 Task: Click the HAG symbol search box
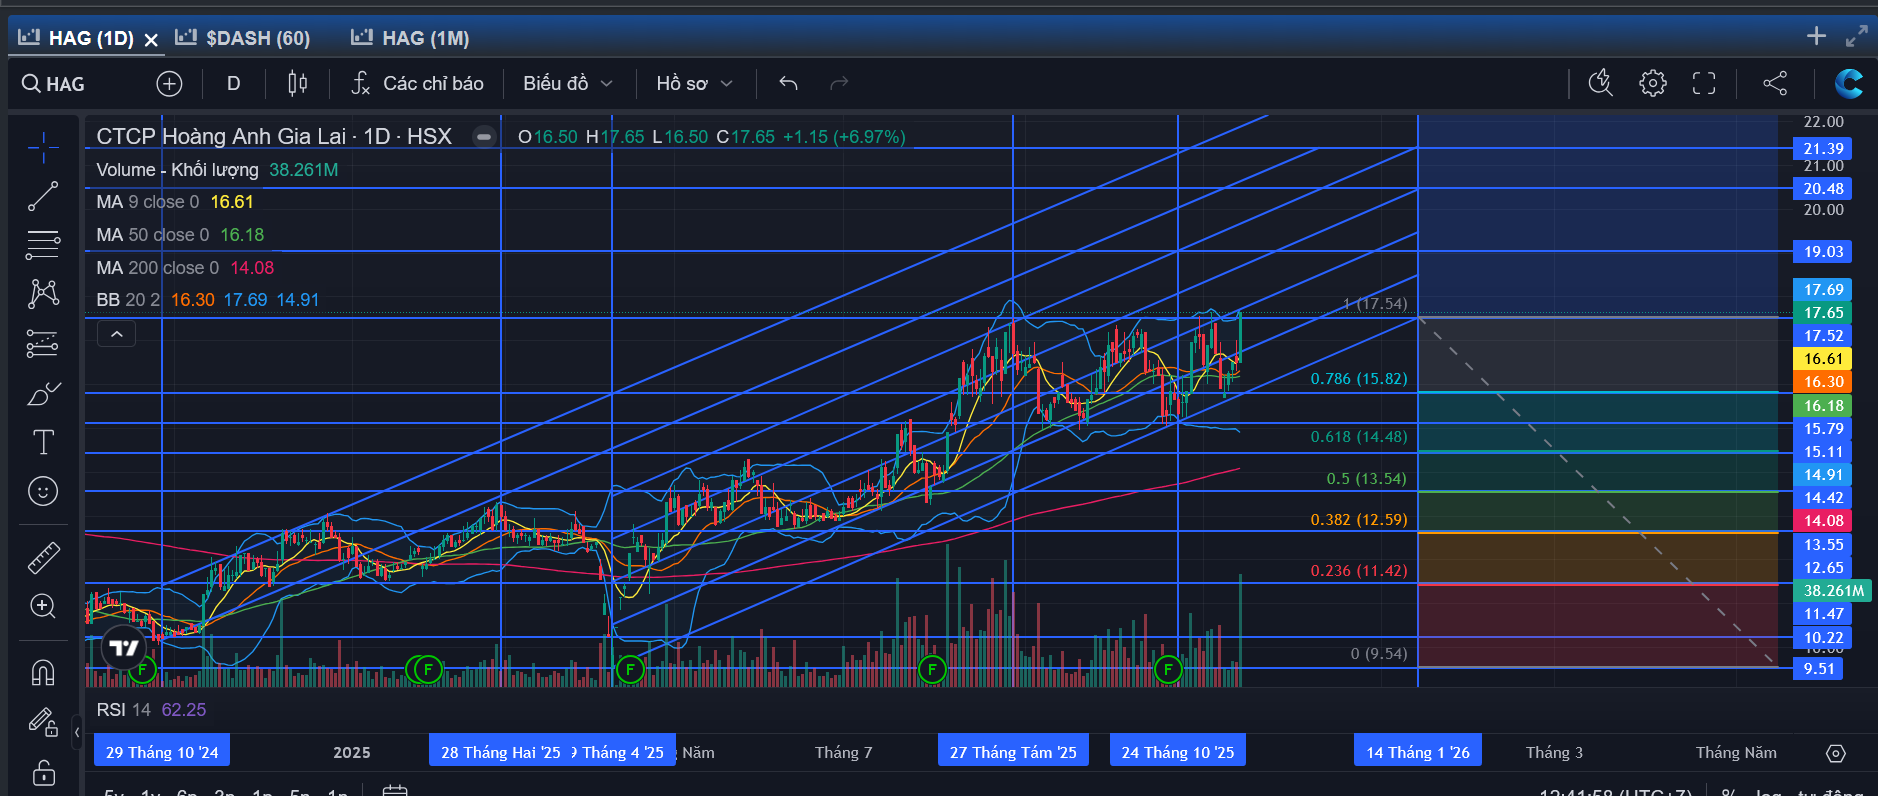(55, 84)
